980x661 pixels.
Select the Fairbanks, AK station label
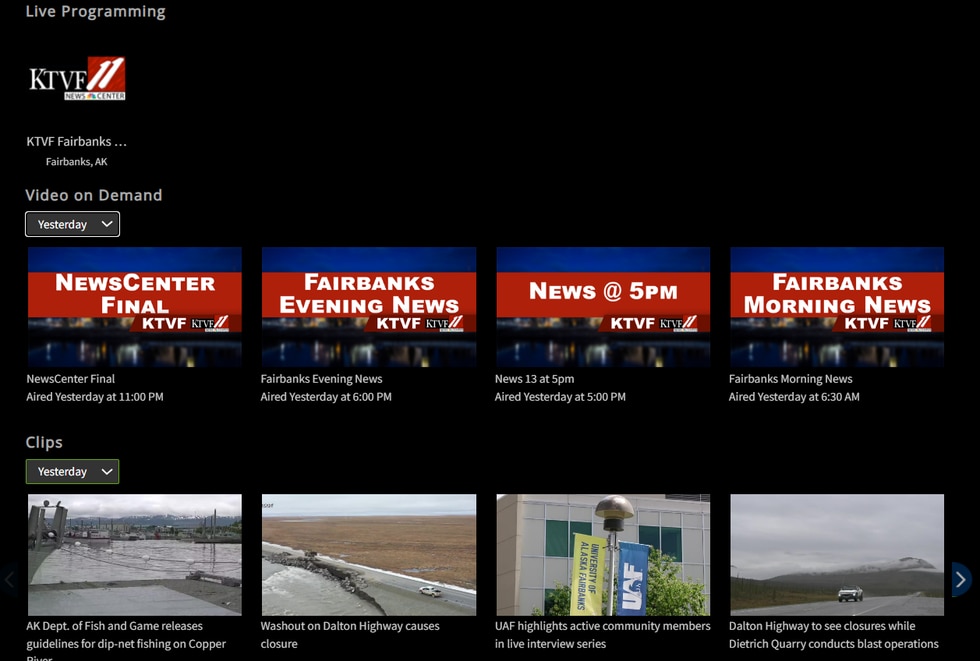[x=77, y=161]
